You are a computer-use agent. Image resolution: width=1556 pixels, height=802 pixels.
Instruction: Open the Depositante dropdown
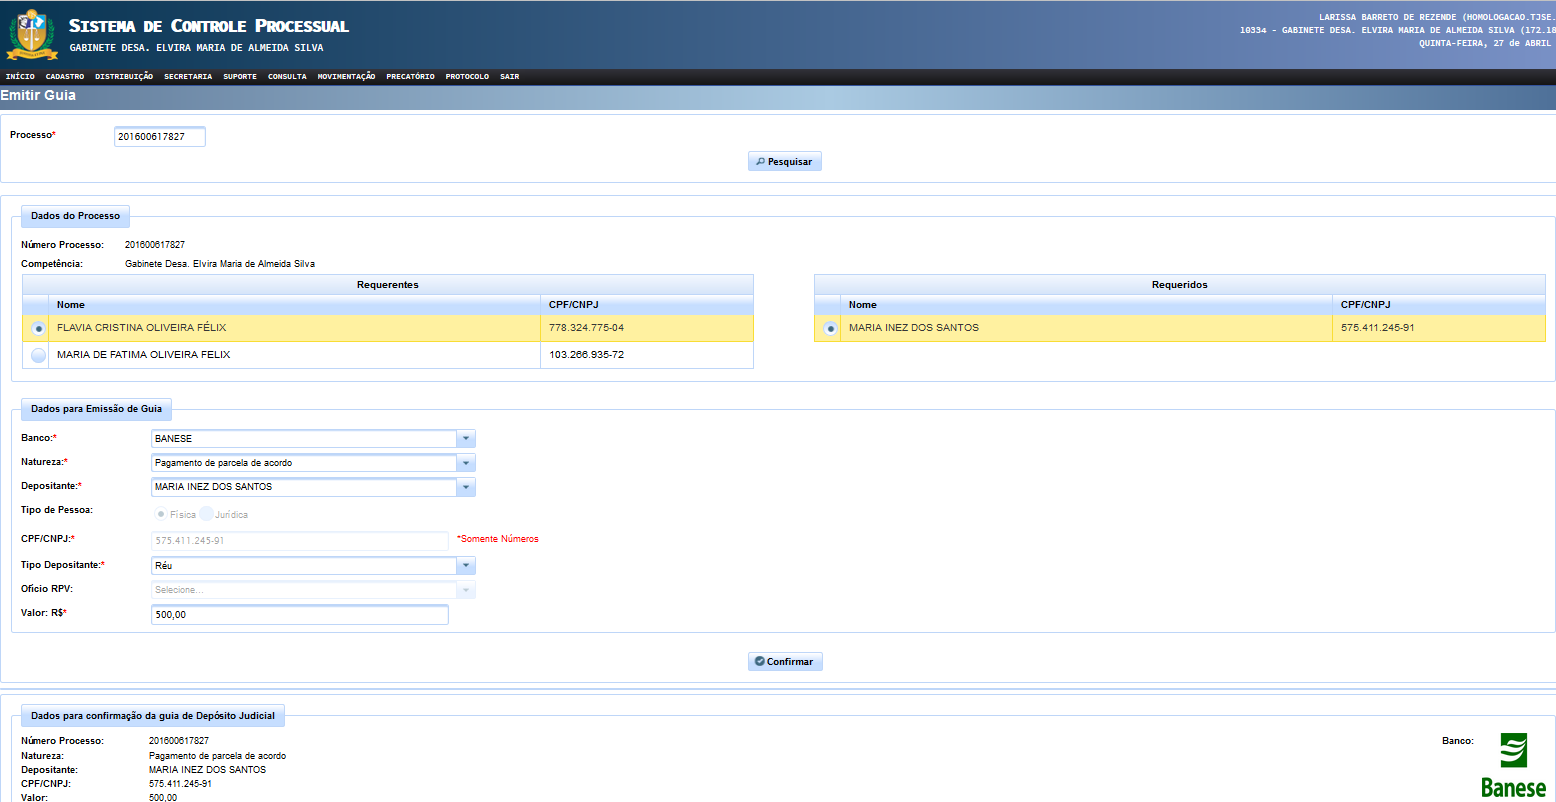[465, 487]
